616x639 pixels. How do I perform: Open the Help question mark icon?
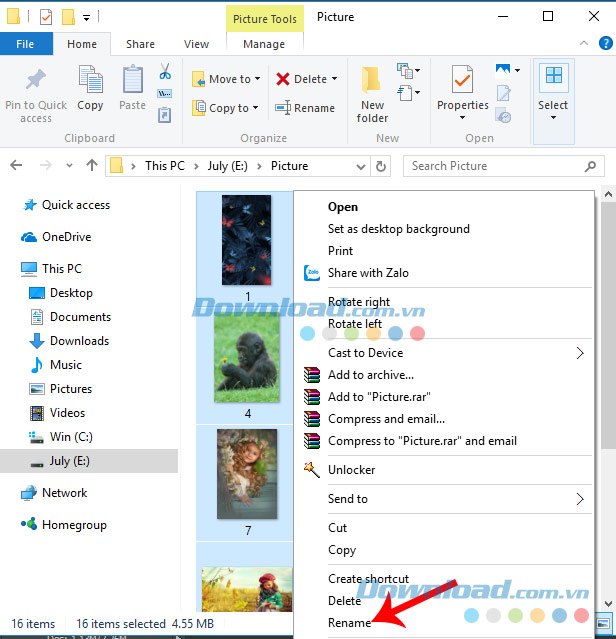pos(605,43)
